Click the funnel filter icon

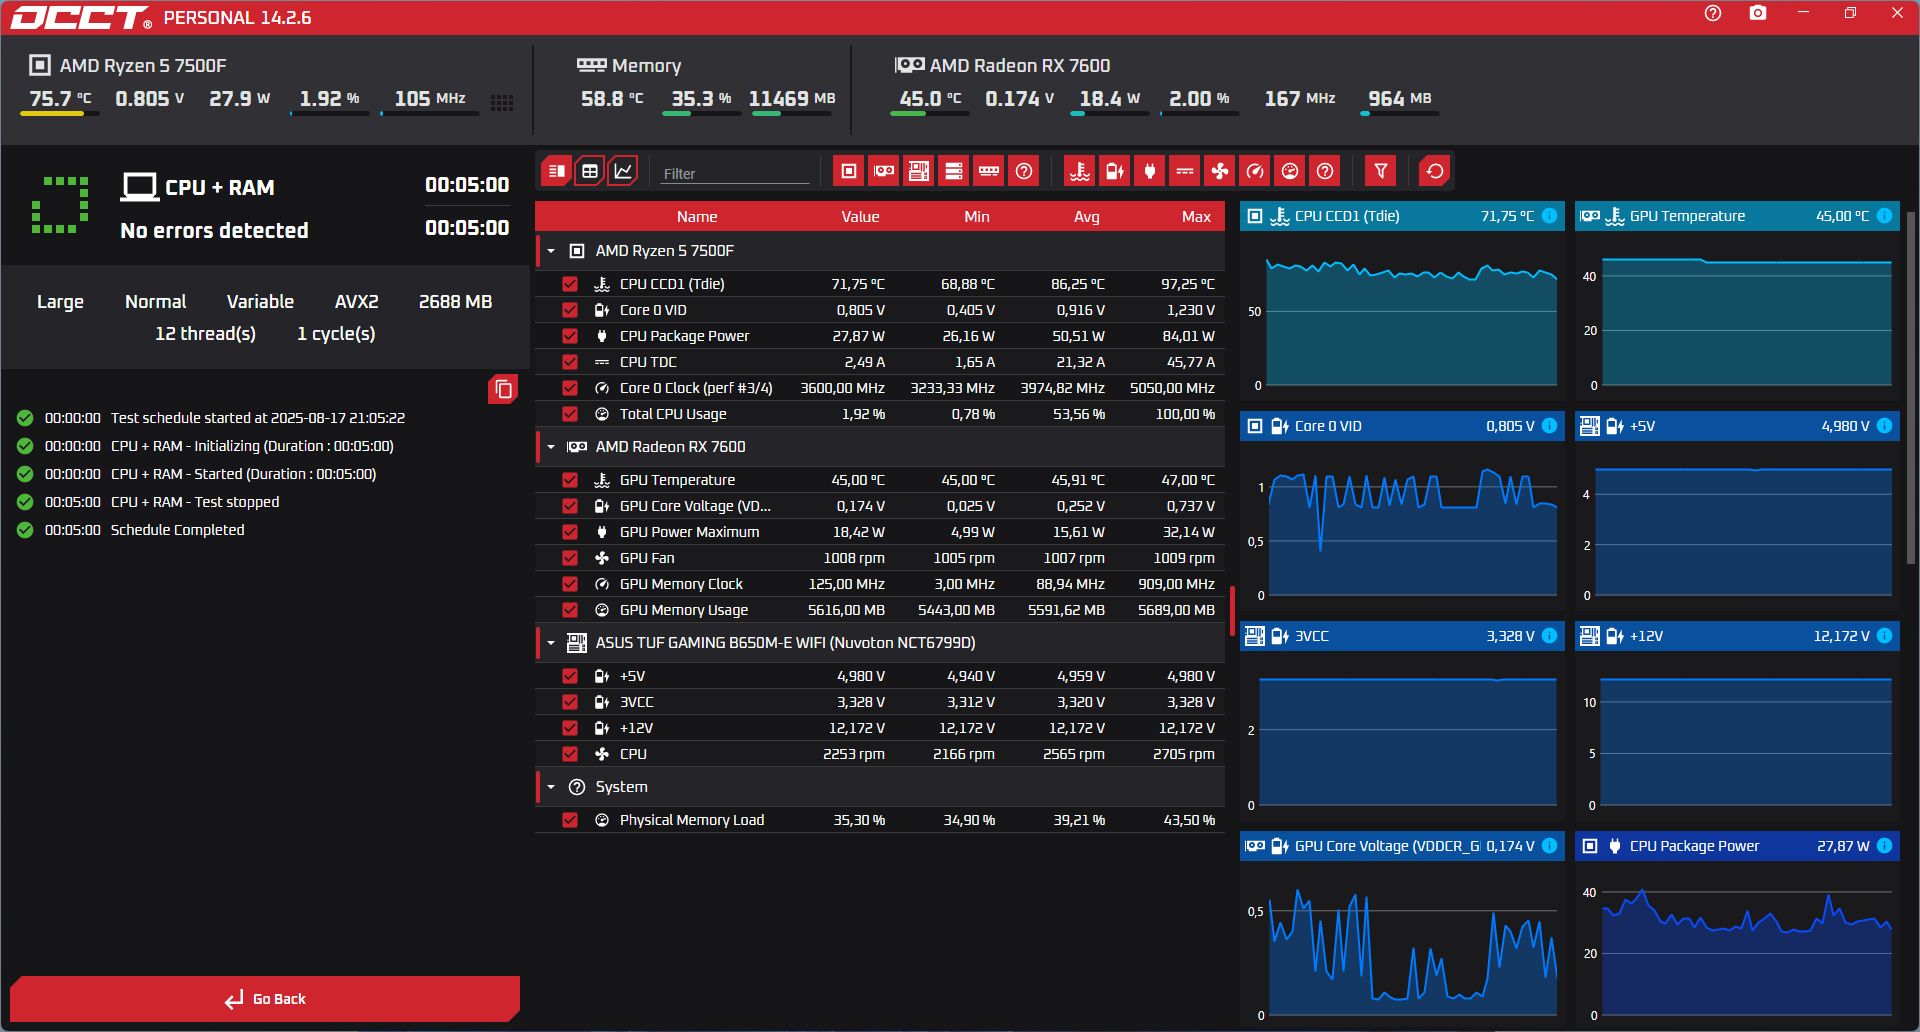(1381, 171)
